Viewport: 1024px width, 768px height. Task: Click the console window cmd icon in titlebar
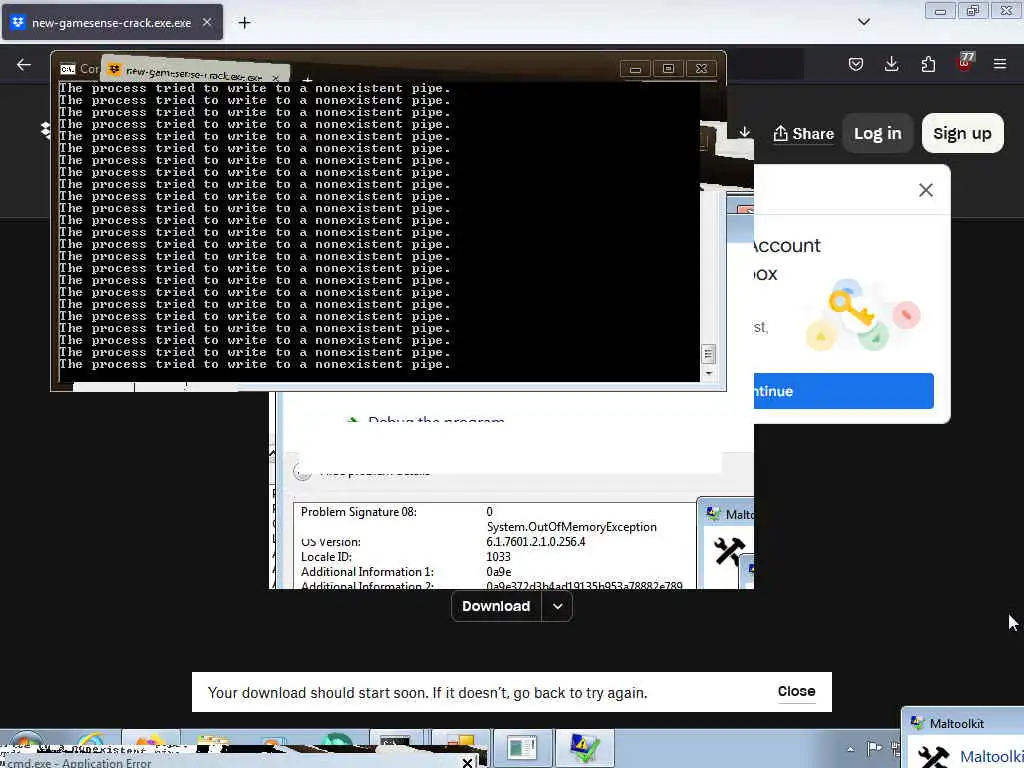click(67, 69)
